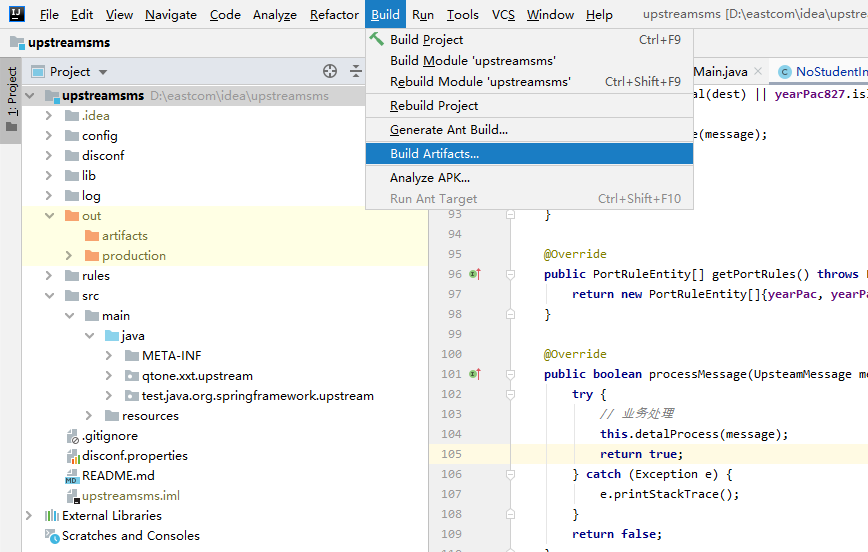This screenshot has height=552, width=868.
Task: Expand the .idea folder
Action: click(49, 116)
